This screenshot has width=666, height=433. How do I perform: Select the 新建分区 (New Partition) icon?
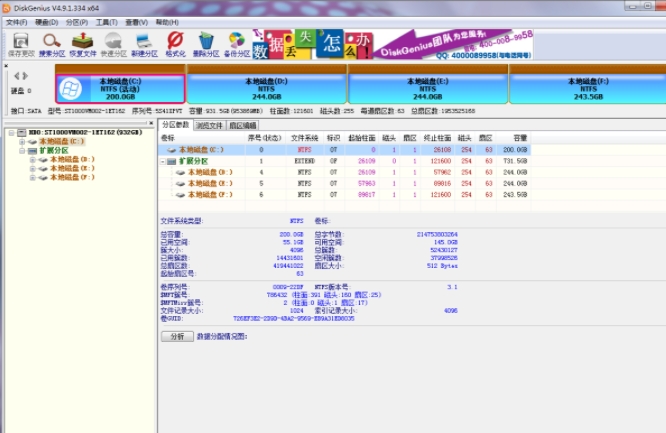tap(145, 43)
